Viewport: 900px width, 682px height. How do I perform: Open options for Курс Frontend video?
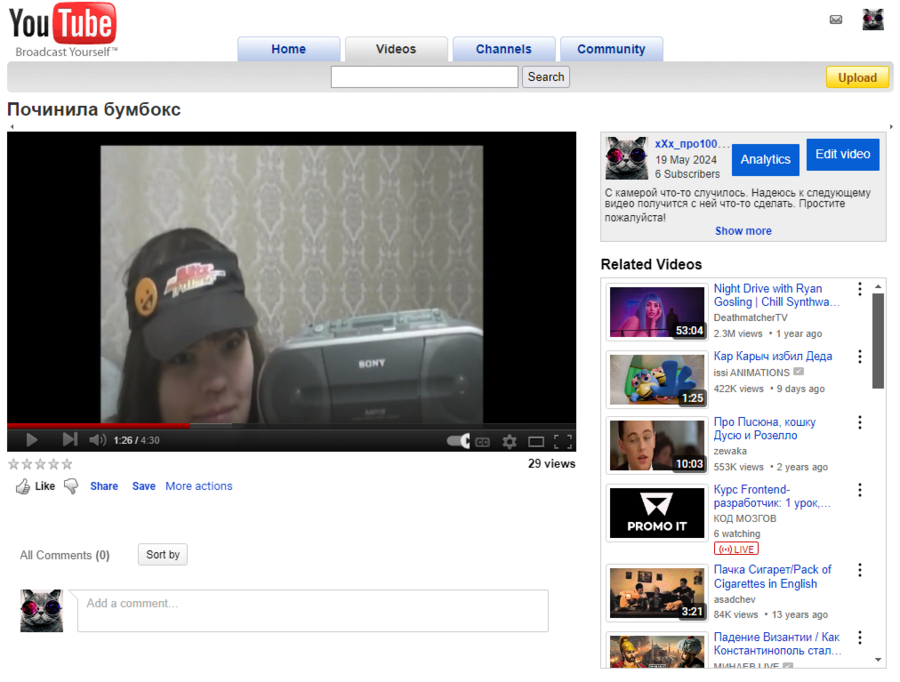(859, 490)
